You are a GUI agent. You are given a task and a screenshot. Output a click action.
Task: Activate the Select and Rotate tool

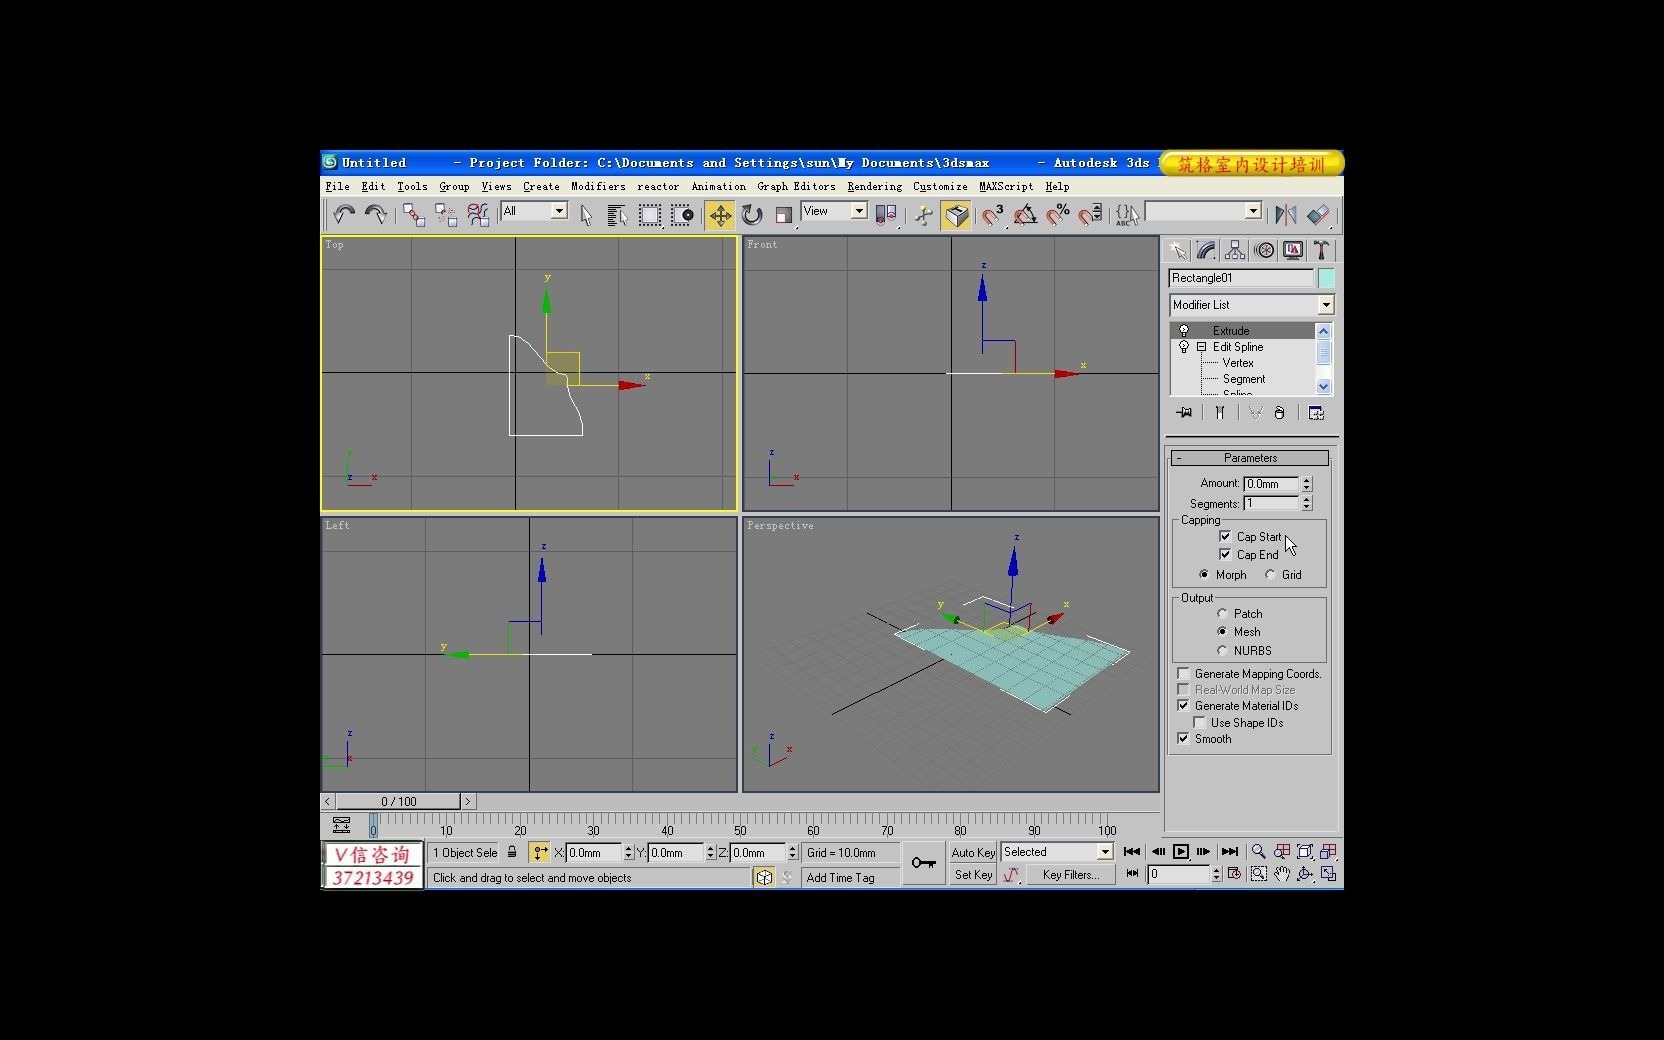point(751,214)
